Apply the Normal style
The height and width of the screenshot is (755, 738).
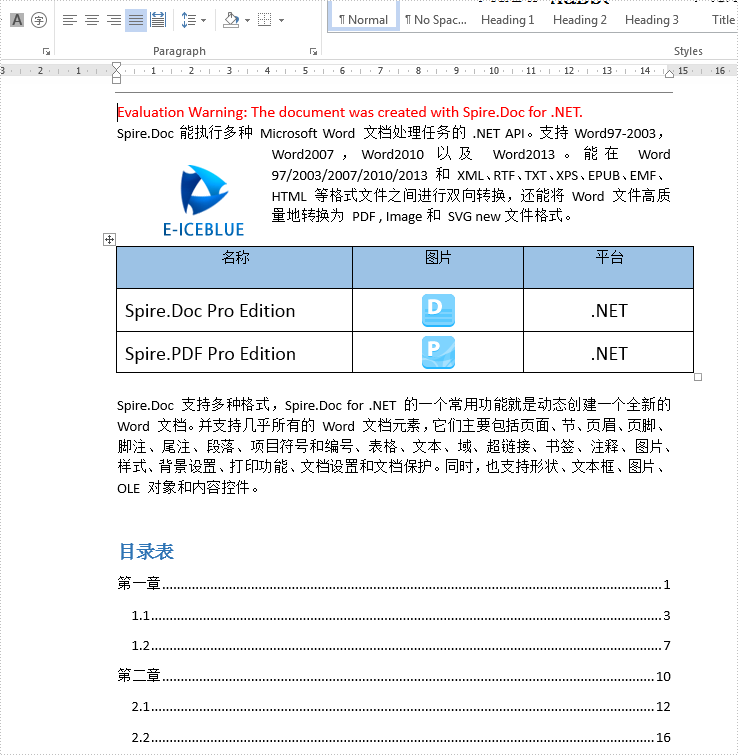(x=363, y=20)
